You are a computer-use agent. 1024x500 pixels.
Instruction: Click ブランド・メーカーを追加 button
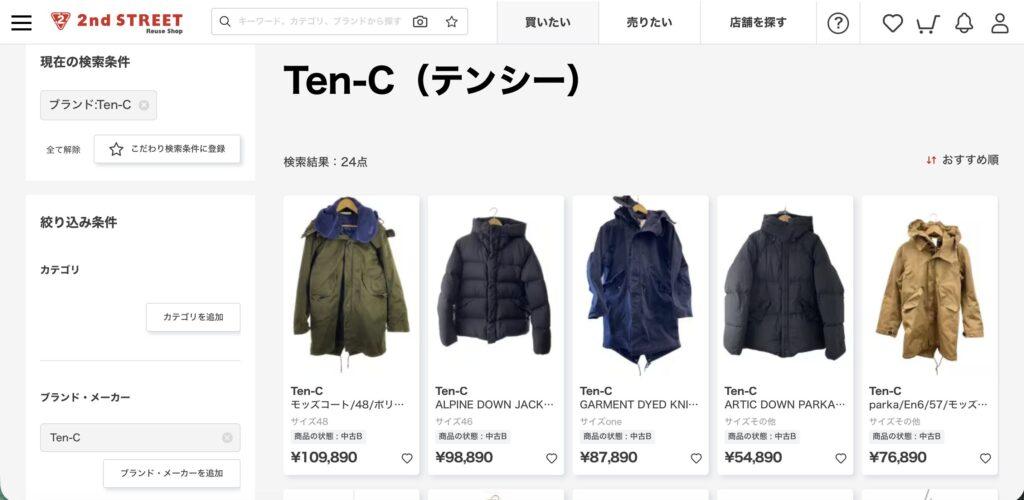pyautogui.click(x=172, y=473)
